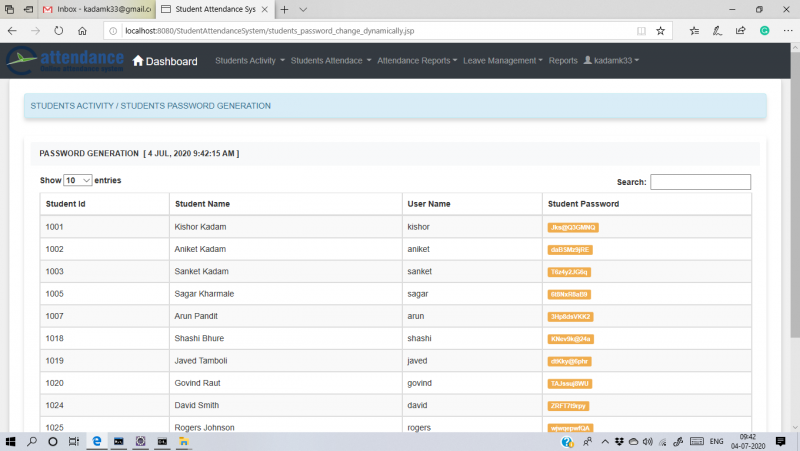Open the Reports menu item

click(x=563, y=61)
